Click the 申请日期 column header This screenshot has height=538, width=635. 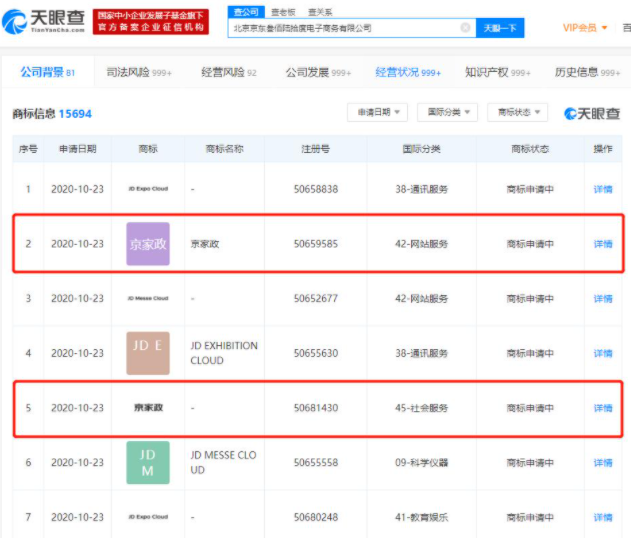pos(78,149)
